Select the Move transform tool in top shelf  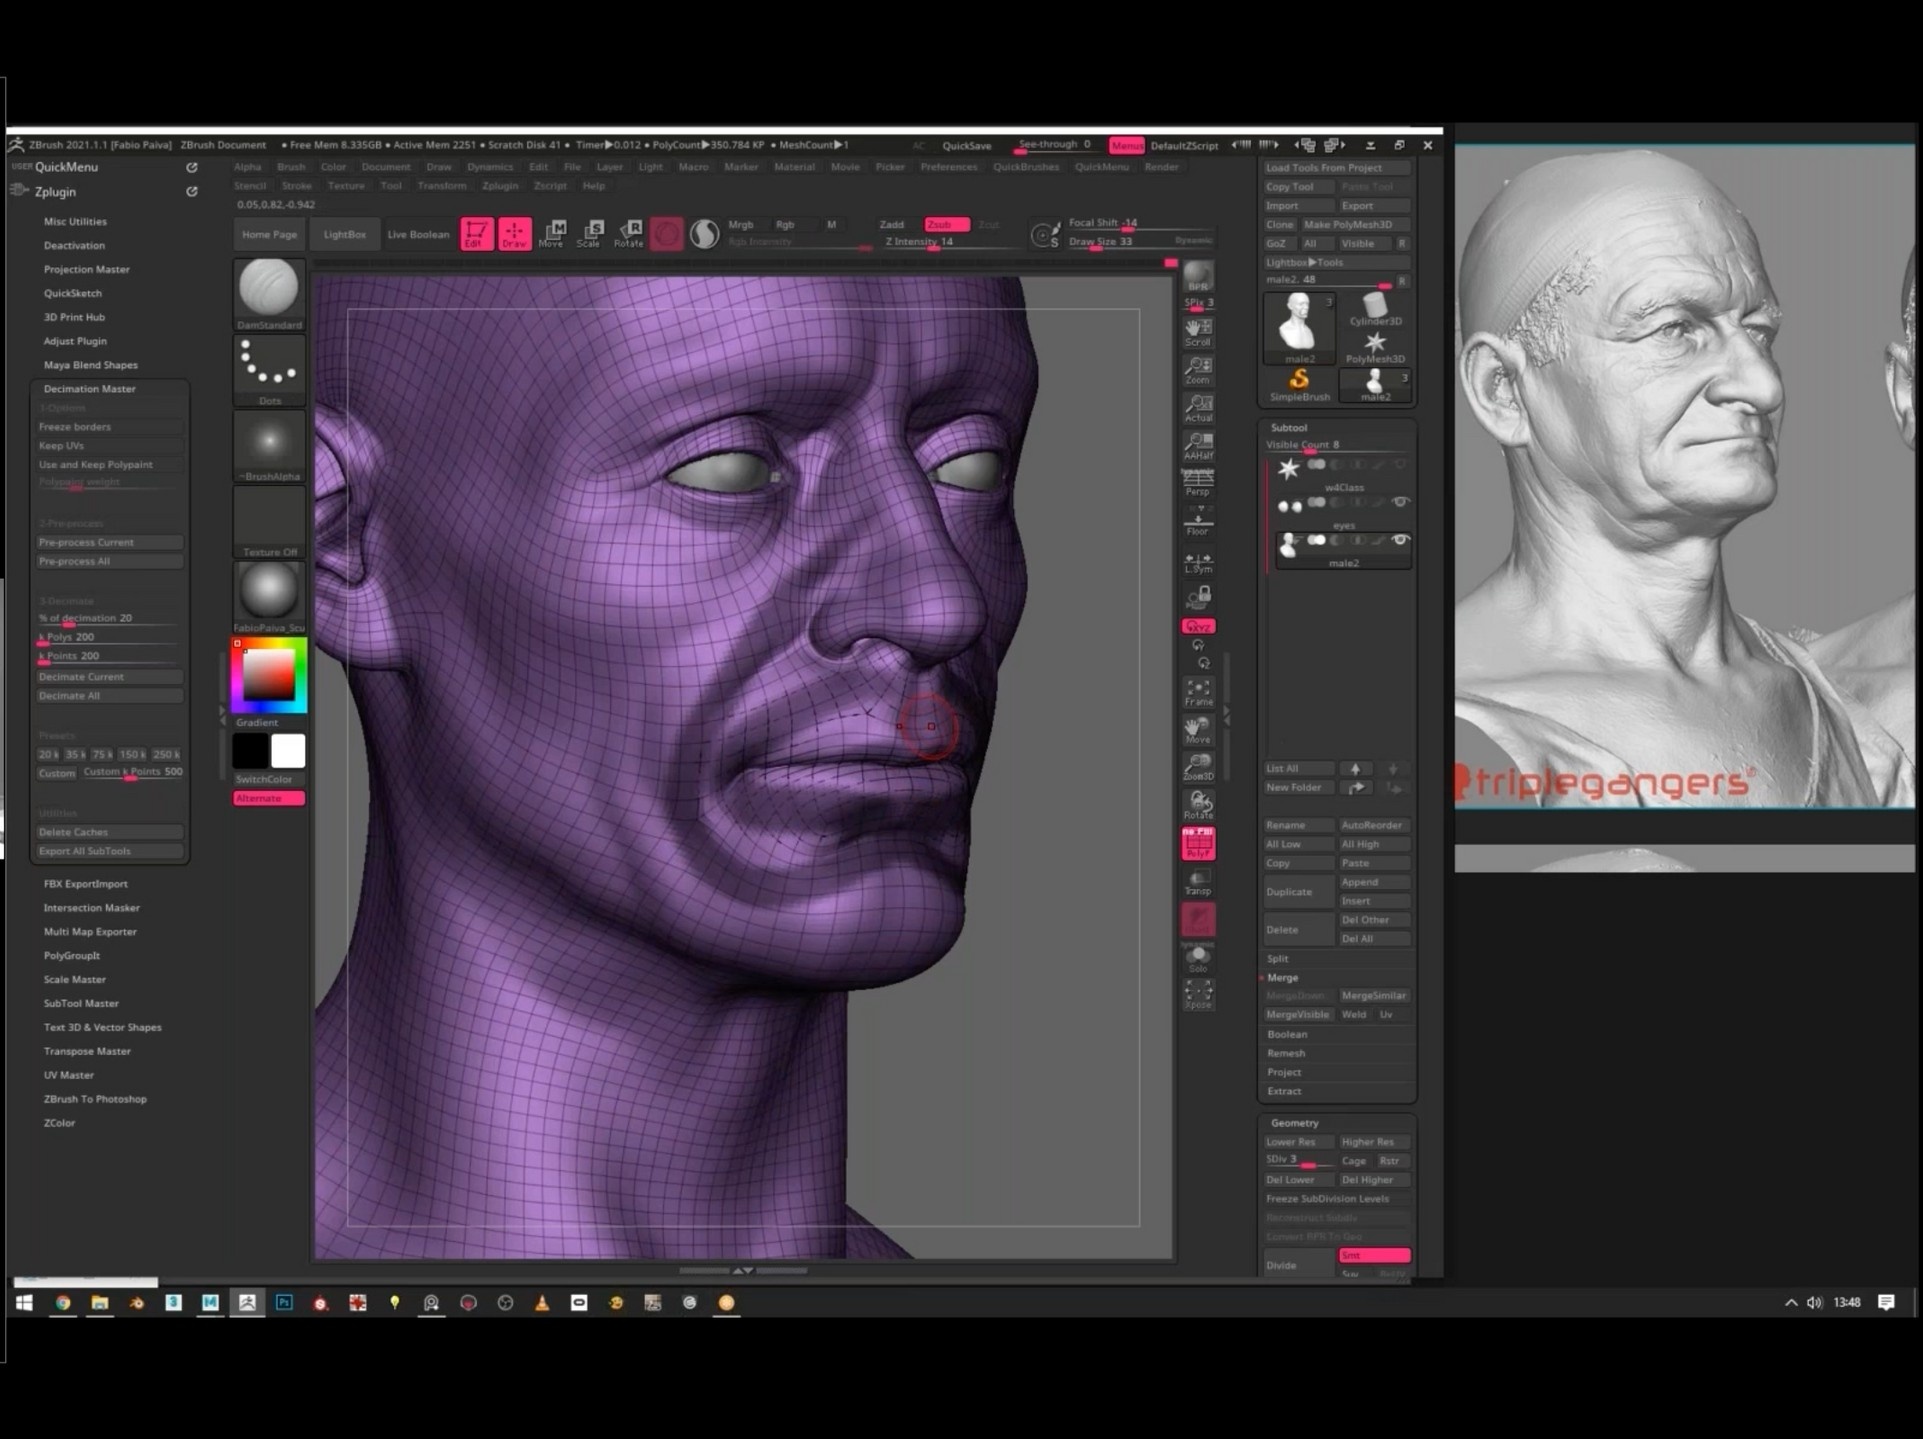click(x=551, y=233)
